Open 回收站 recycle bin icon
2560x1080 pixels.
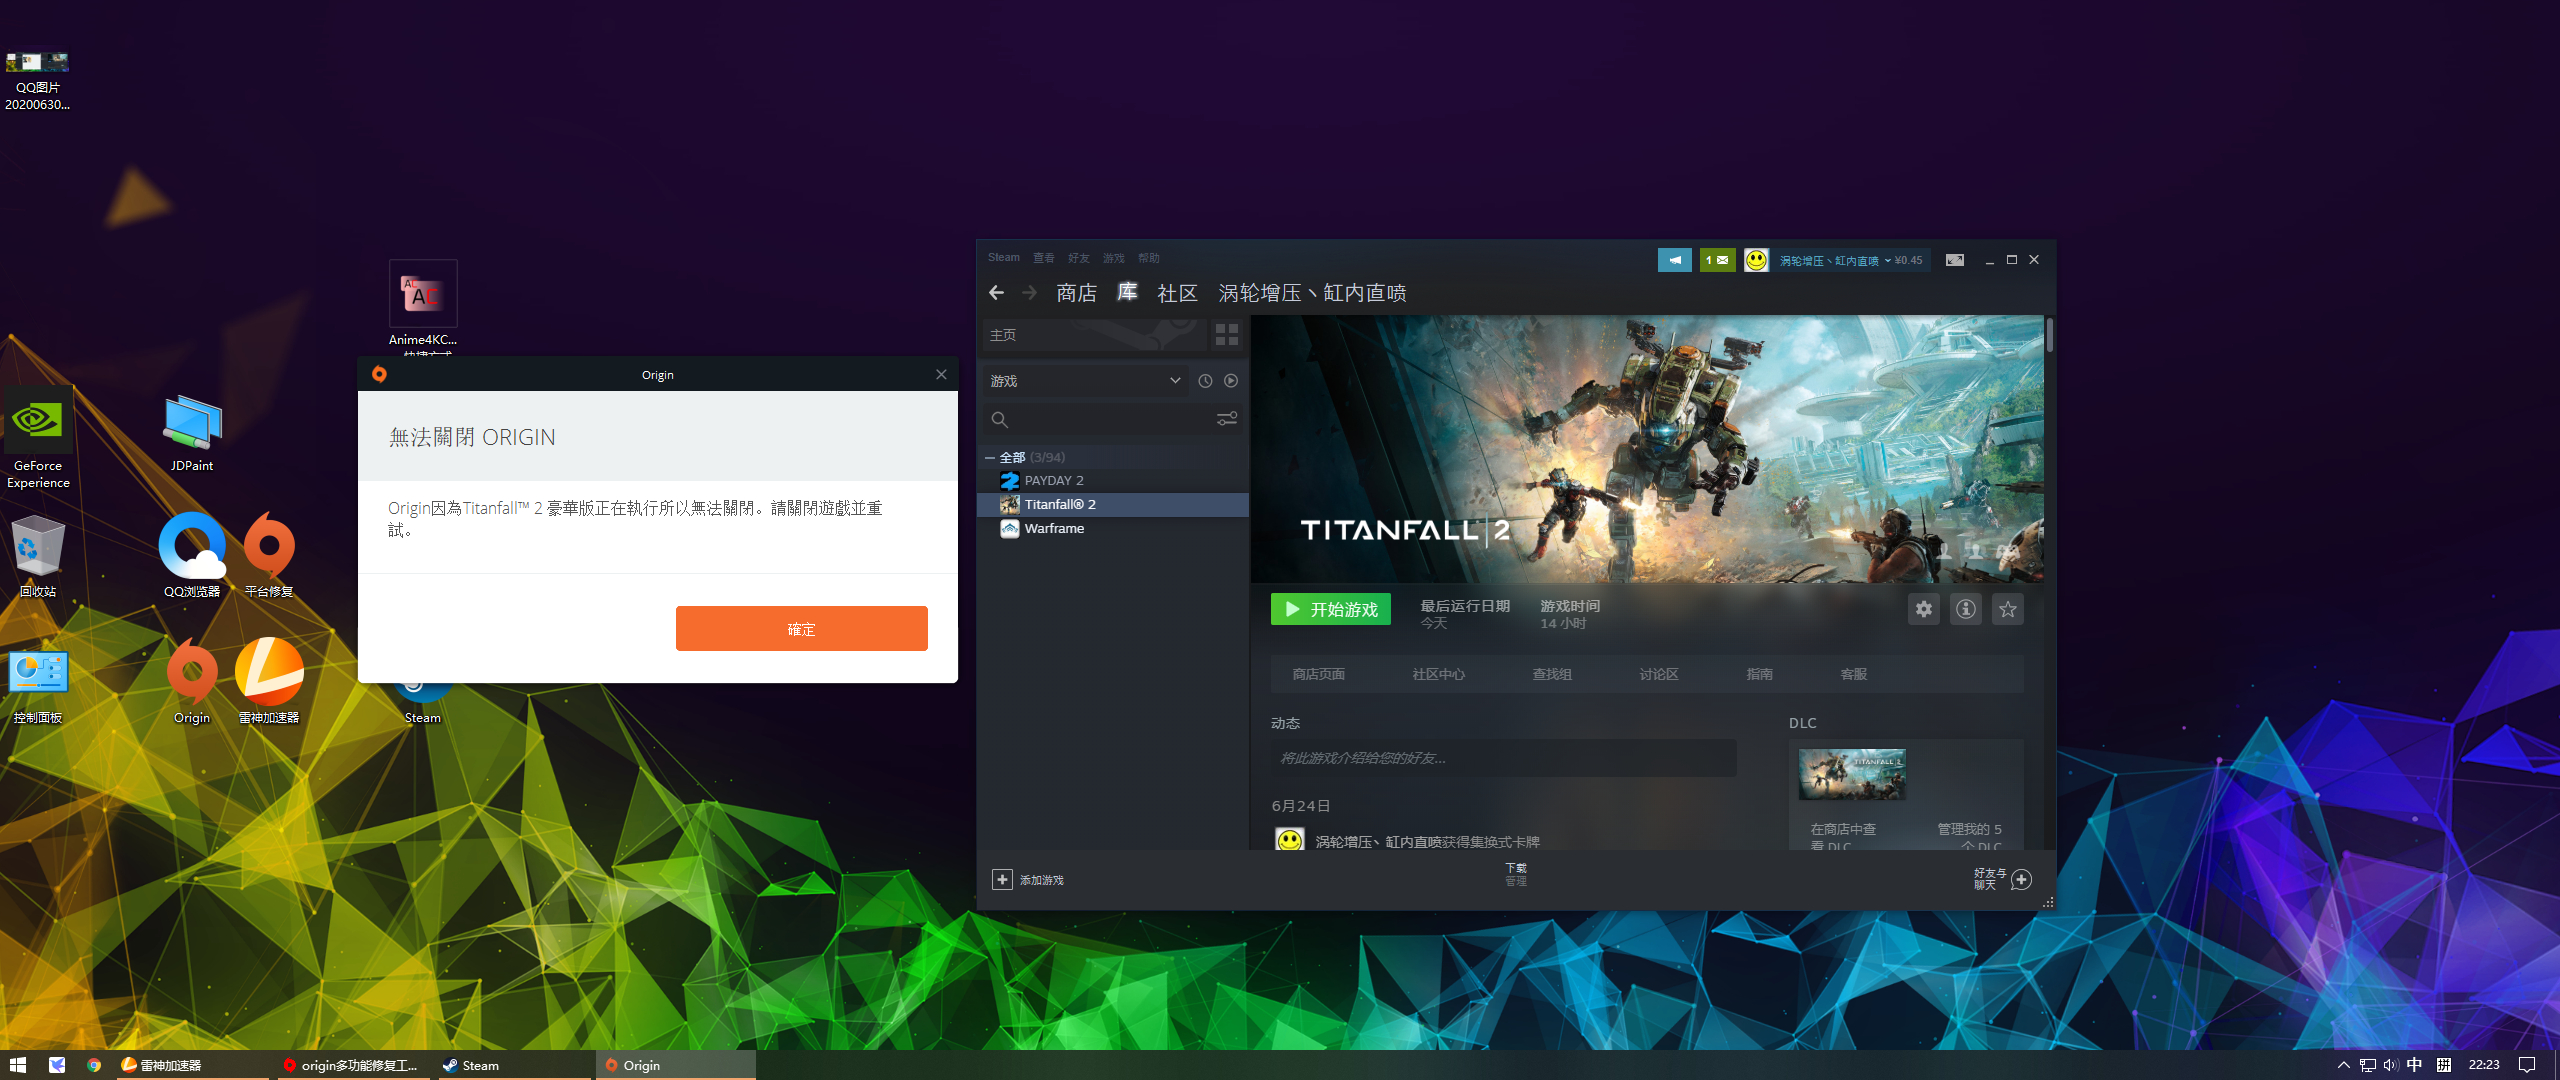[38, 557]
